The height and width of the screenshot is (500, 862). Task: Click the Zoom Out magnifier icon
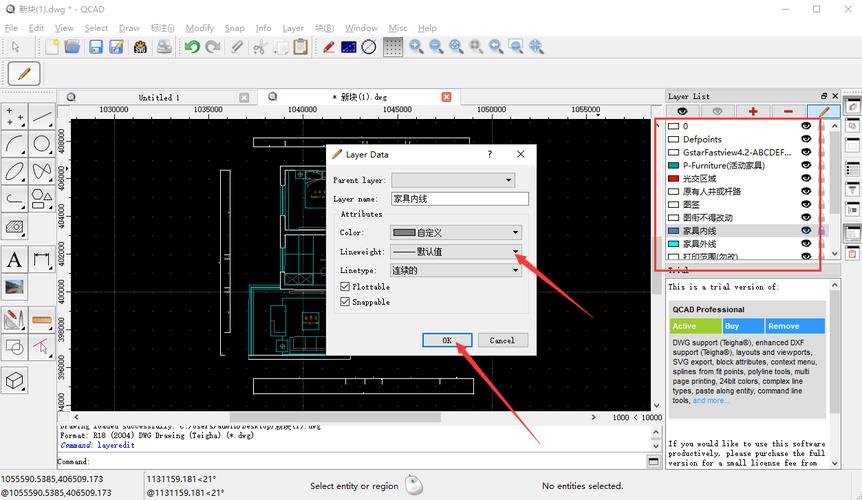pyautogui.click(x=436, y=47)
